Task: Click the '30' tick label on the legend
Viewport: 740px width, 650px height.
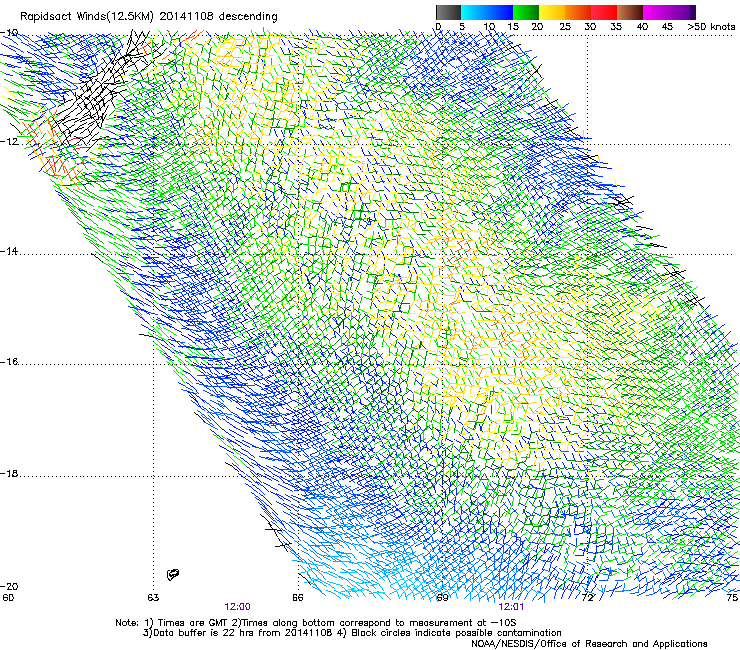Action: click(x=590, y=26)
